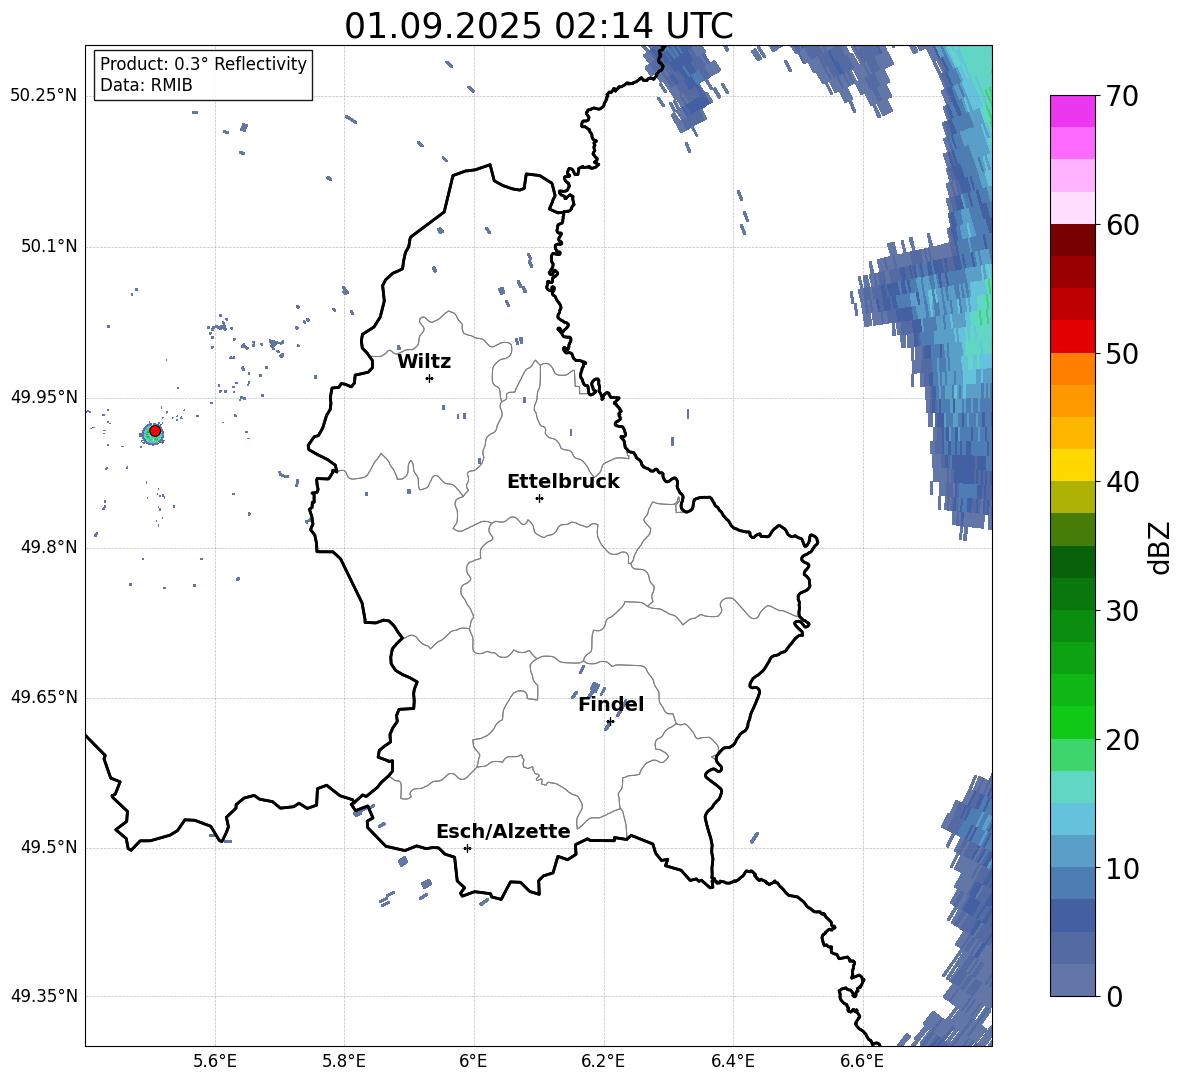Click colorbar tick label 50
Viewport: 1184px width, 1081px height.
pos(1121,353)
